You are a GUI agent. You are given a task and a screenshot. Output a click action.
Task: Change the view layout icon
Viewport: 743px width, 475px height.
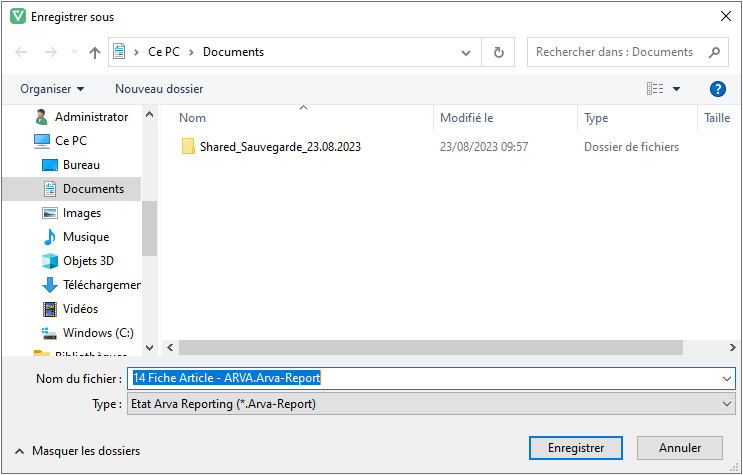click(655, 89)
